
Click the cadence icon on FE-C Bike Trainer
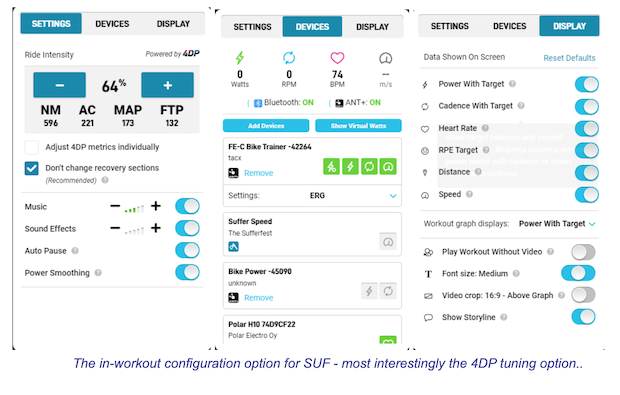(369, 166)
